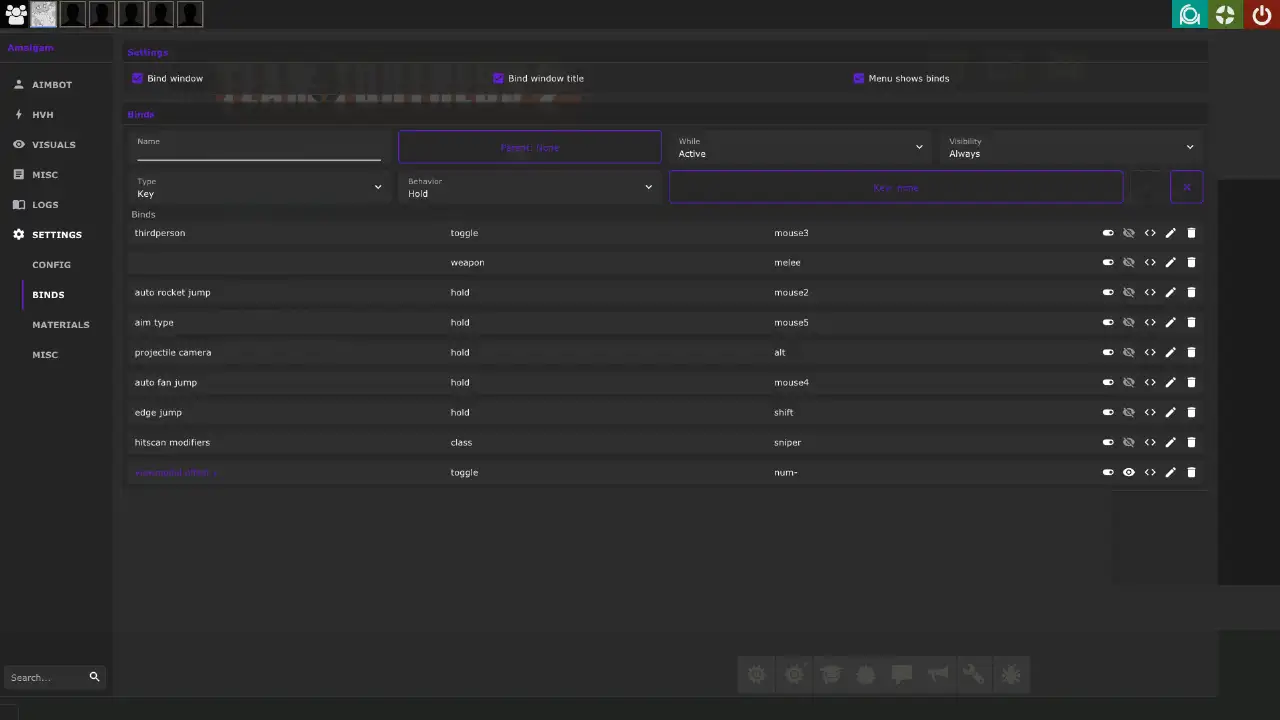
Task: Click the teal circular logo icon
Action: click(1190, 14)
